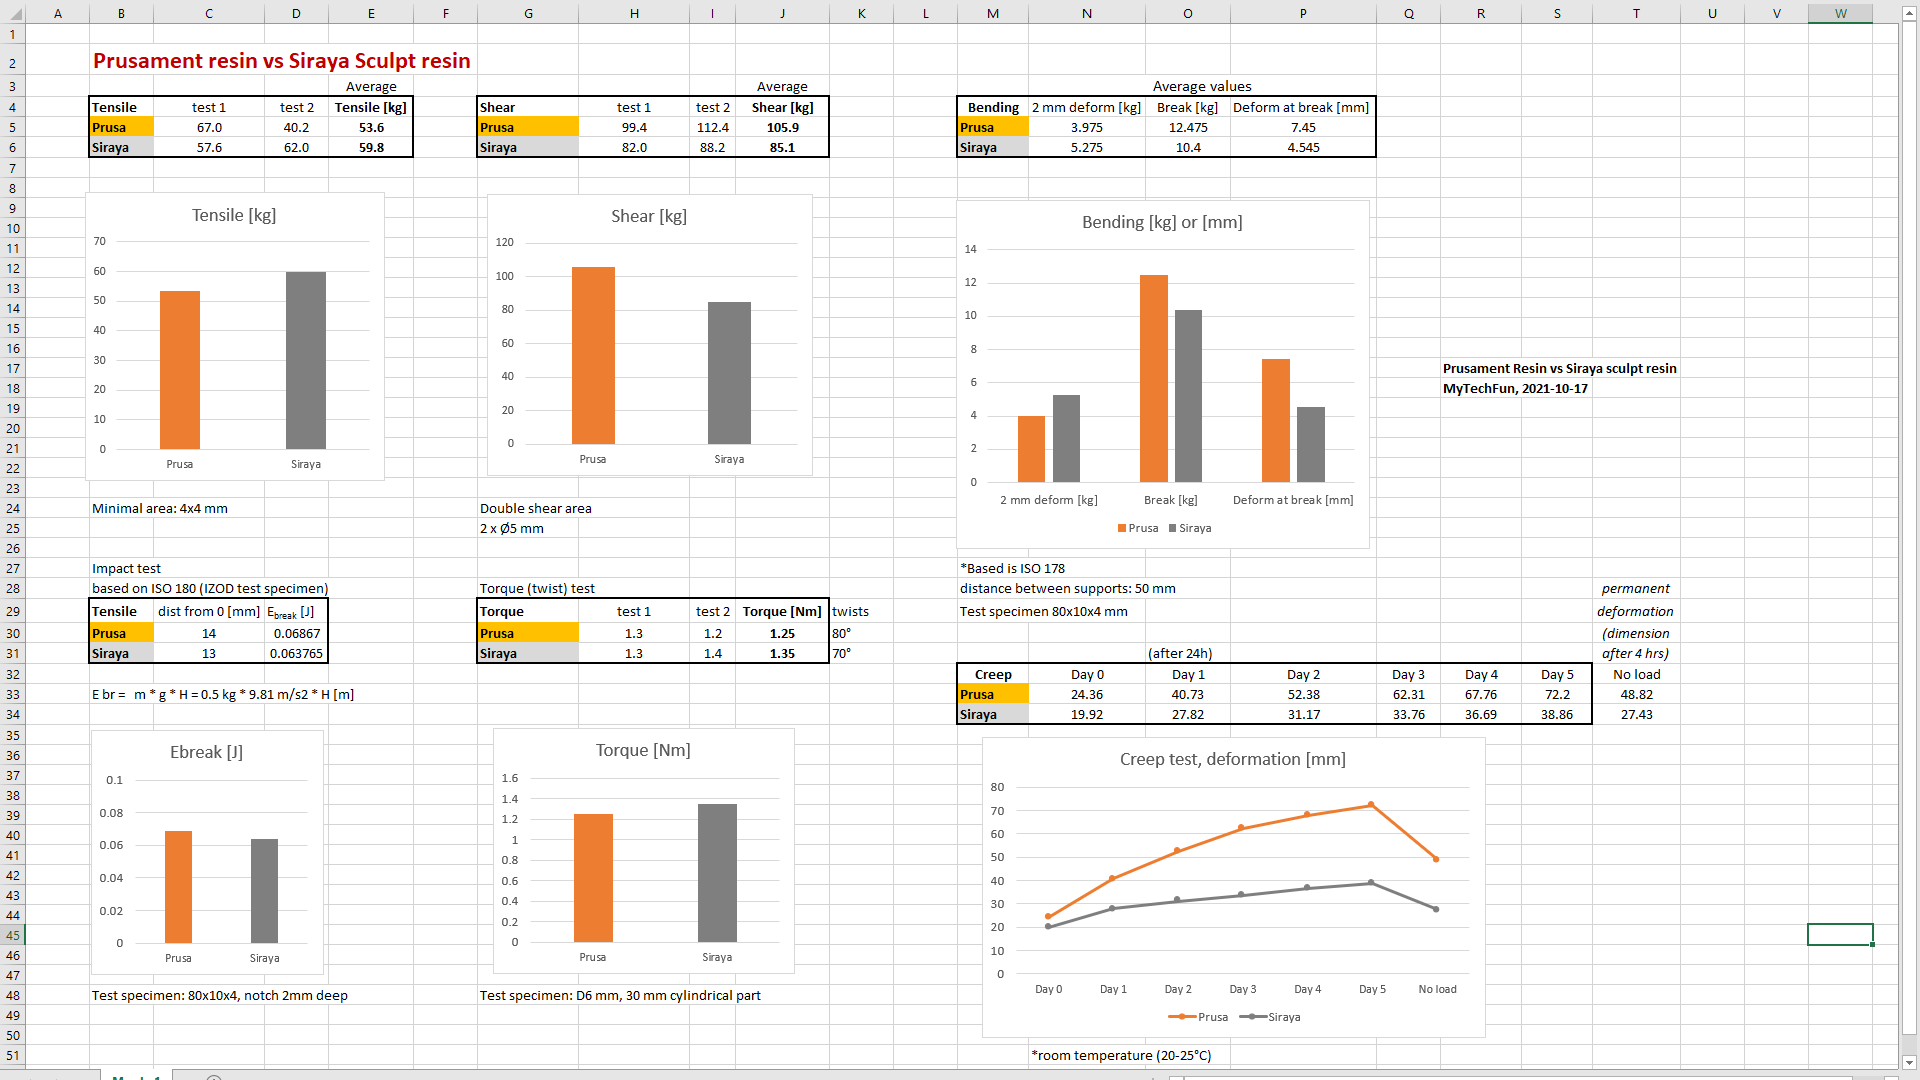Select row 45 header

click(x=12, y=935)
